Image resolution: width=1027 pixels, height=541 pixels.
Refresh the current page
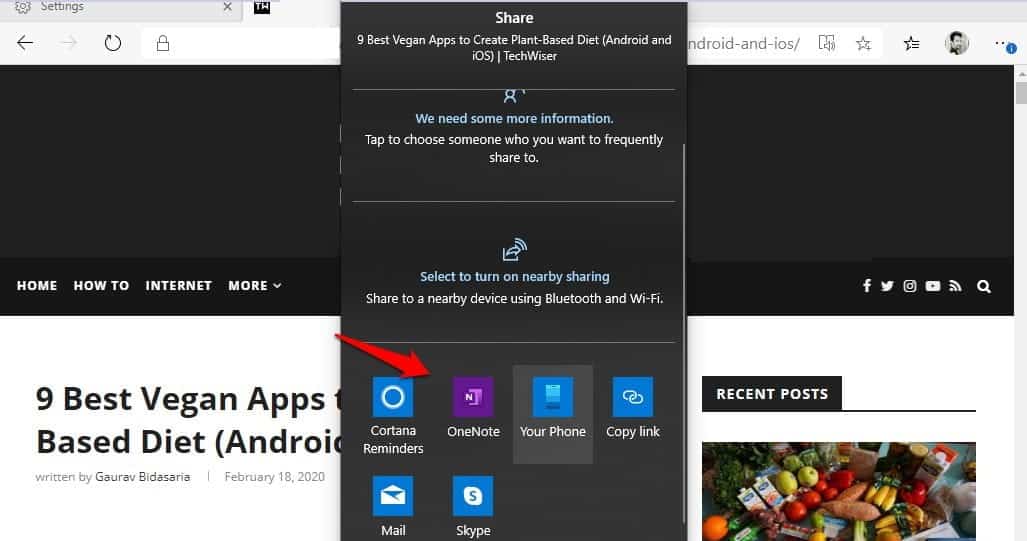point(113,43)
